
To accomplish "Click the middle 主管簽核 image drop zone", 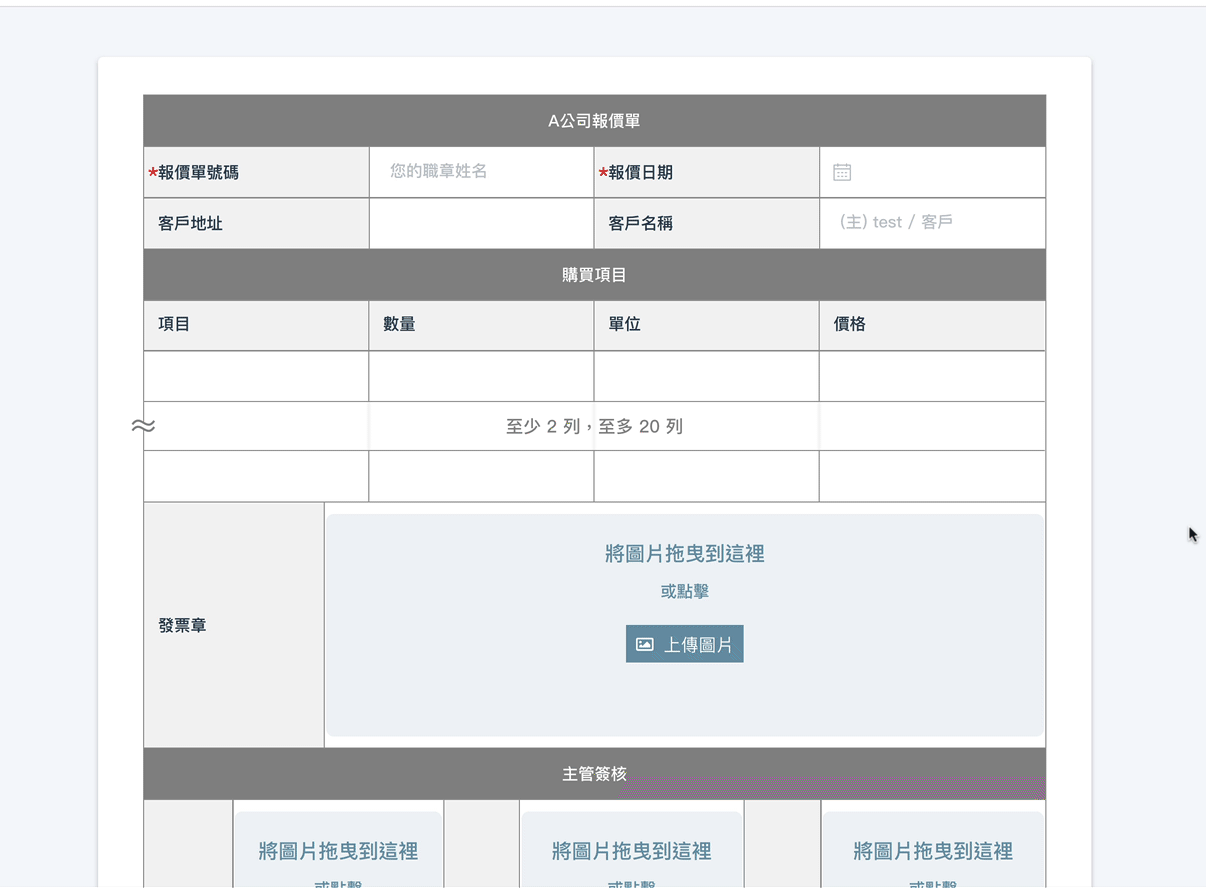I will point(631,850).
